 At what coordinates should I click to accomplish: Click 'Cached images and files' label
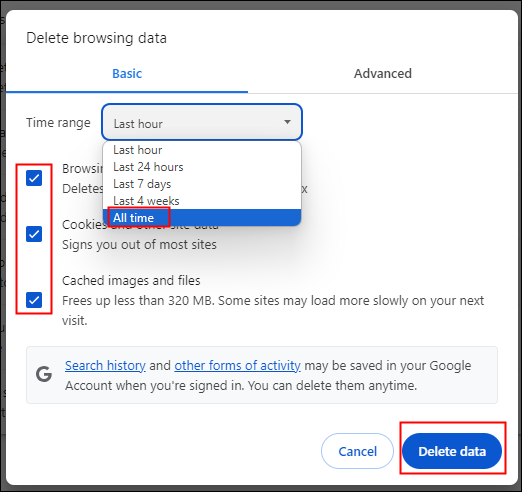(x=131, y=281)
